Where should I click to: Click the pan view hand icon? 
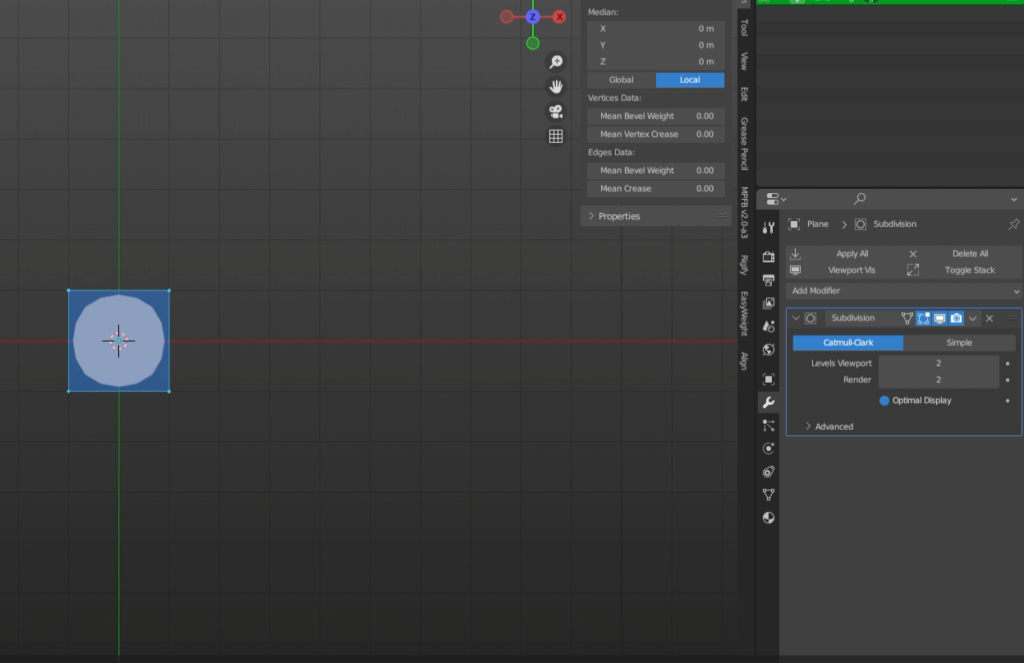coord(556,87)
